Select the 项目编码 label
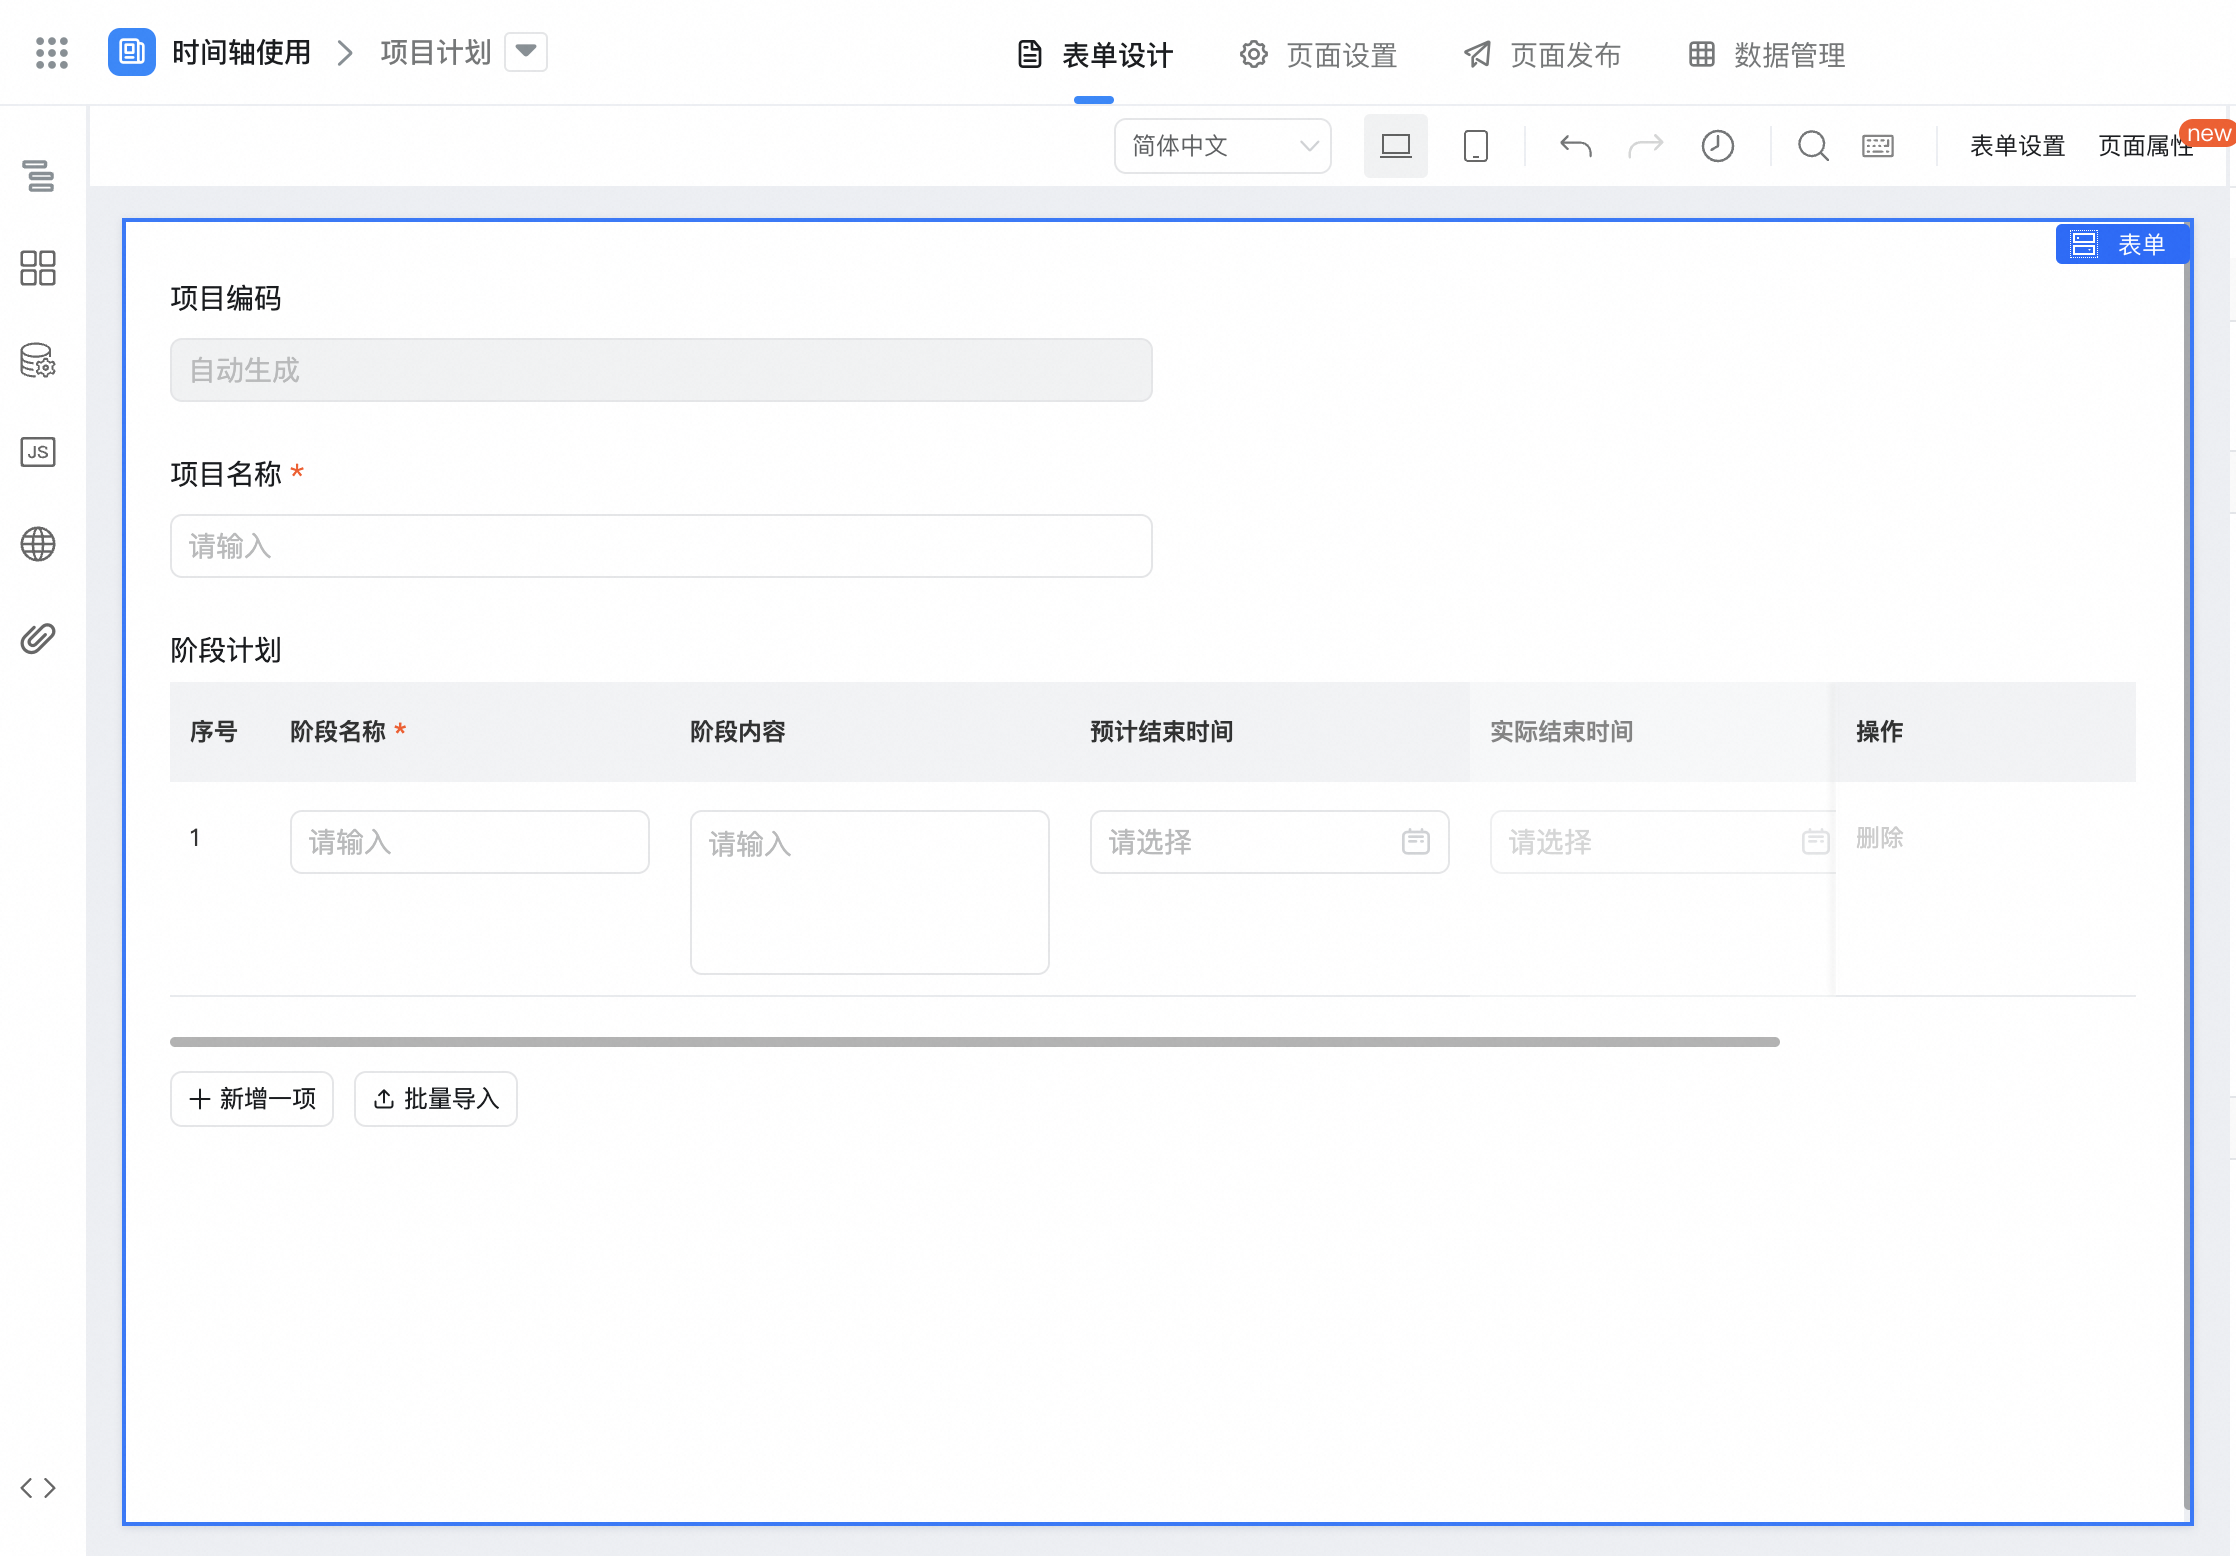 pos(226,298)
